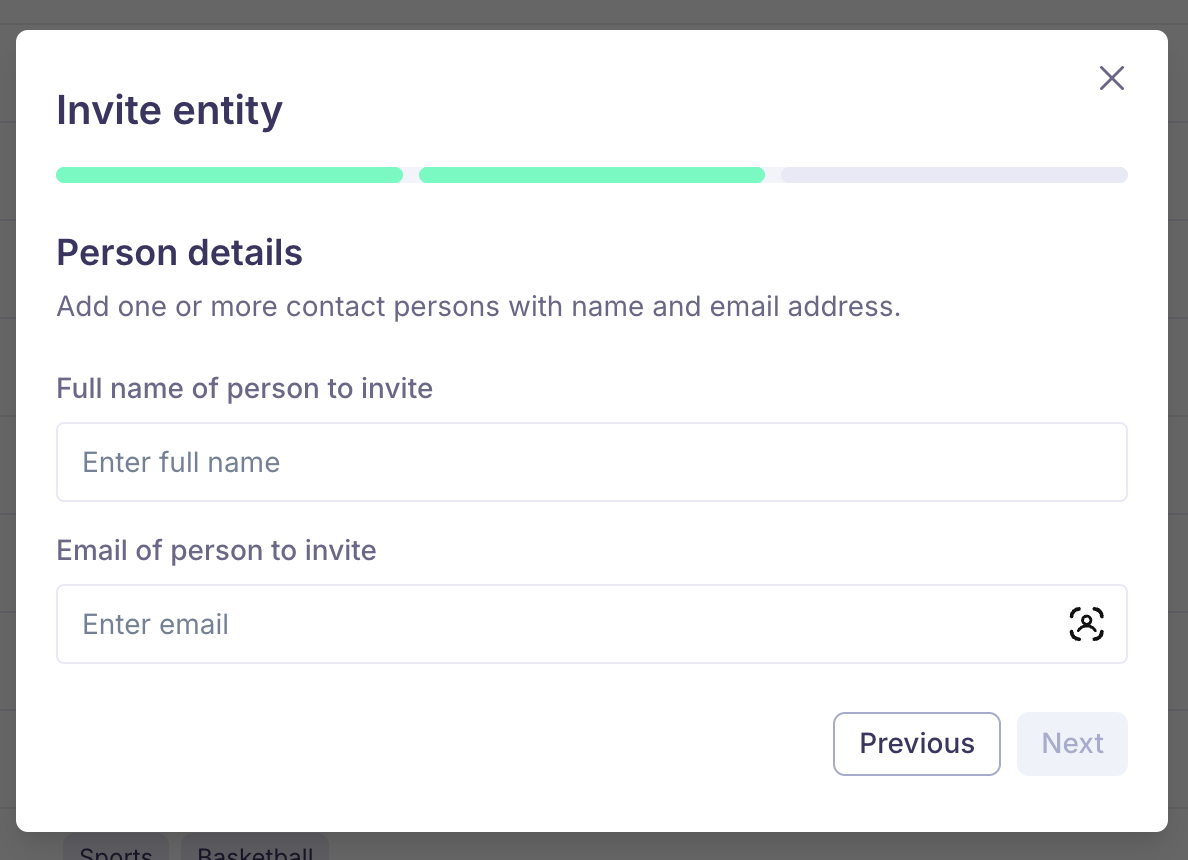The width and height of the screenshot is (1188, 860).
Task: Click the first green progress step bar
Action: pyautogui.click(x=229, y=175)
